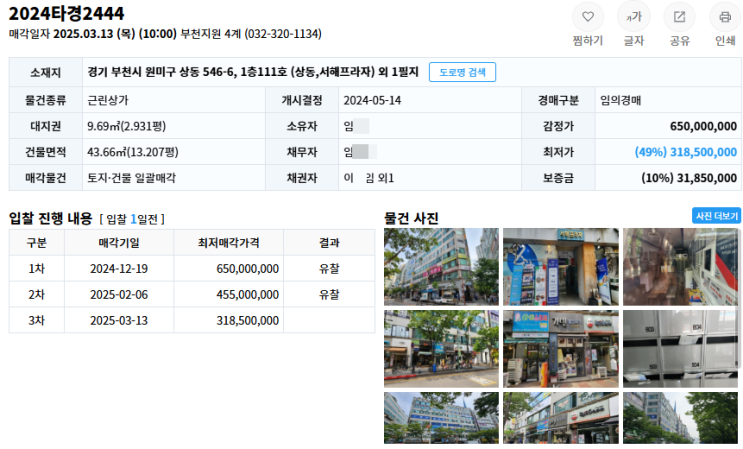This screenshot has height=449, width=743.
Task: Click the 매각기일 column header
Action: [x=119, y=242]
